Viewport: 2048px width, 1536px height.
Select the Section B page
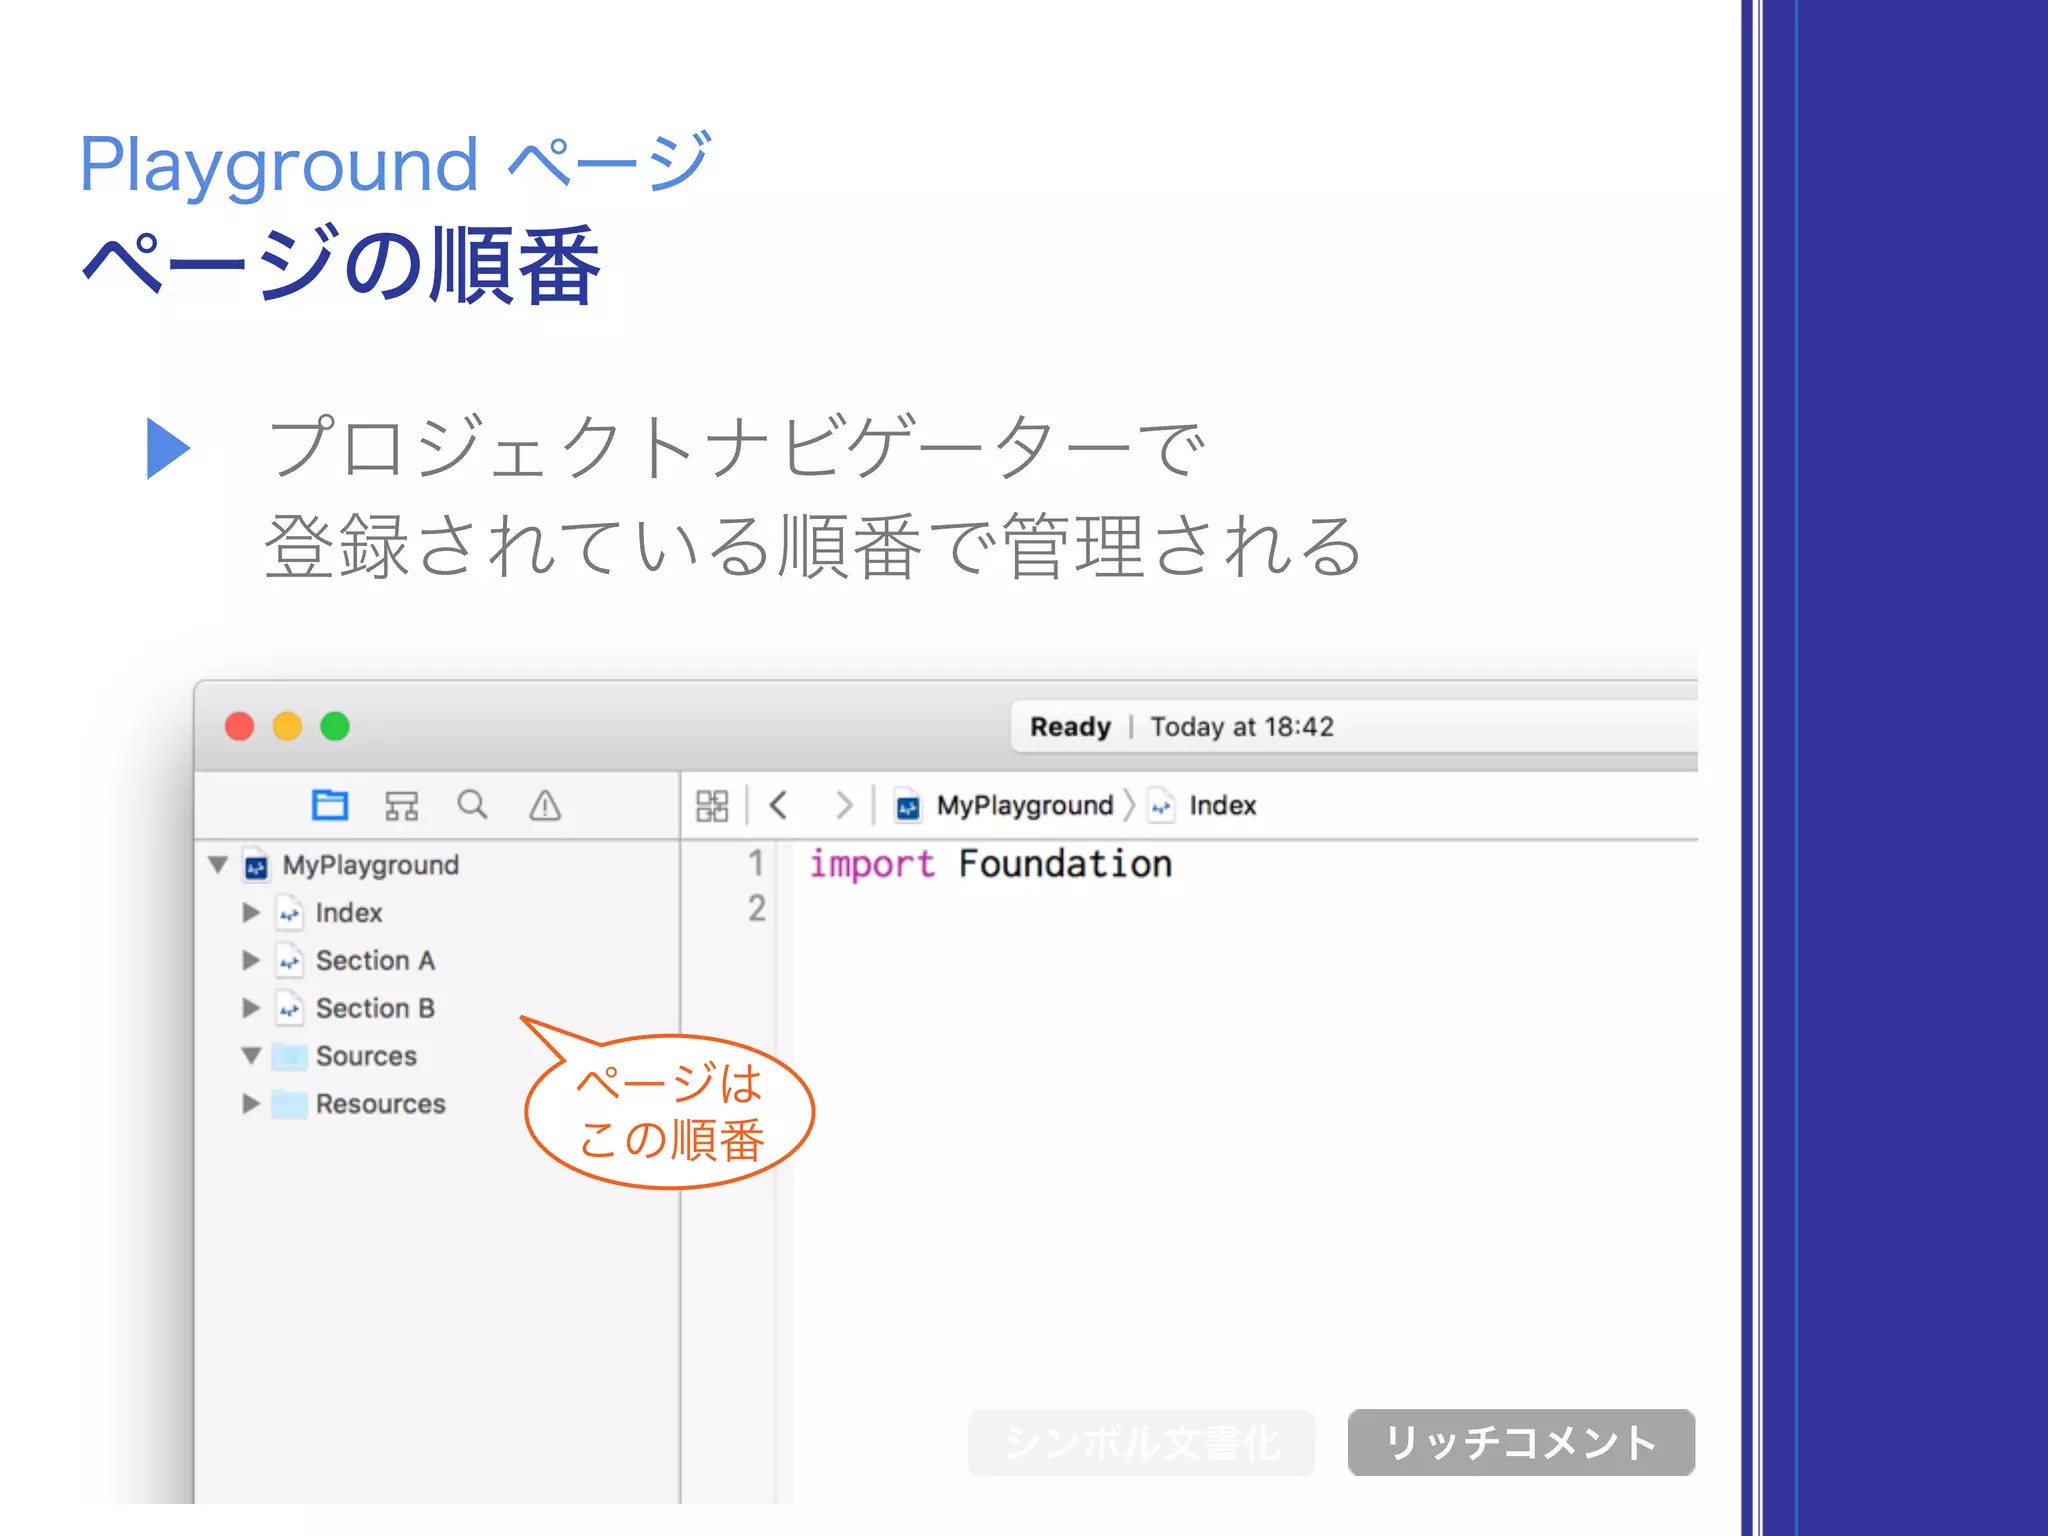pyautogui.click(x=375, y=1009)
